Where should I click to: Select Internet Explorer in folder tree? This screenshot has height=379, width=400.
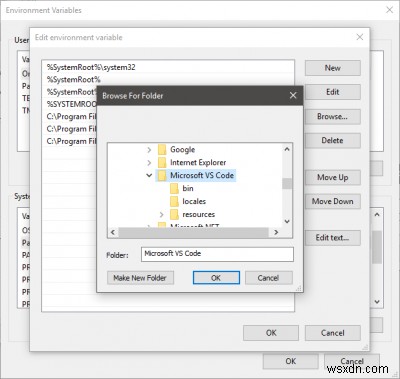tap(198, 163)
